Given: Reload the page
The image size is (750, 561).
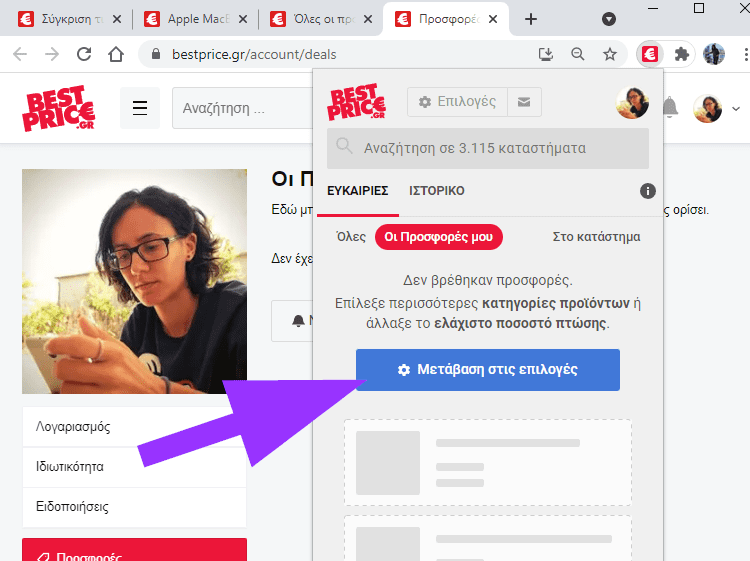Looking at the screenshot, I should [x=84, y=54].
